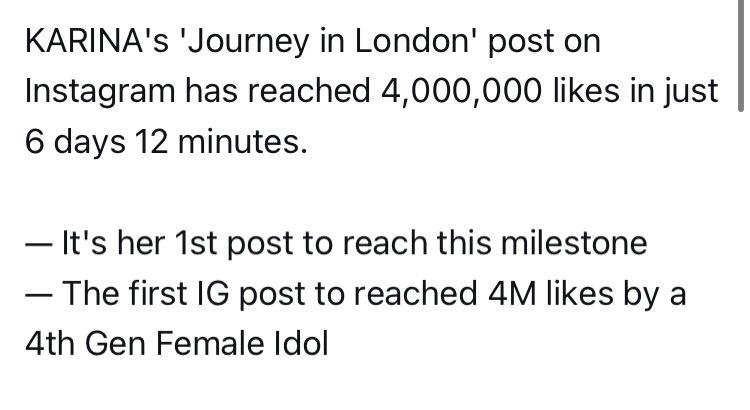This screenshot has height=410, width=750.
Task: Click the number 4,000,000
Action: 462,91
